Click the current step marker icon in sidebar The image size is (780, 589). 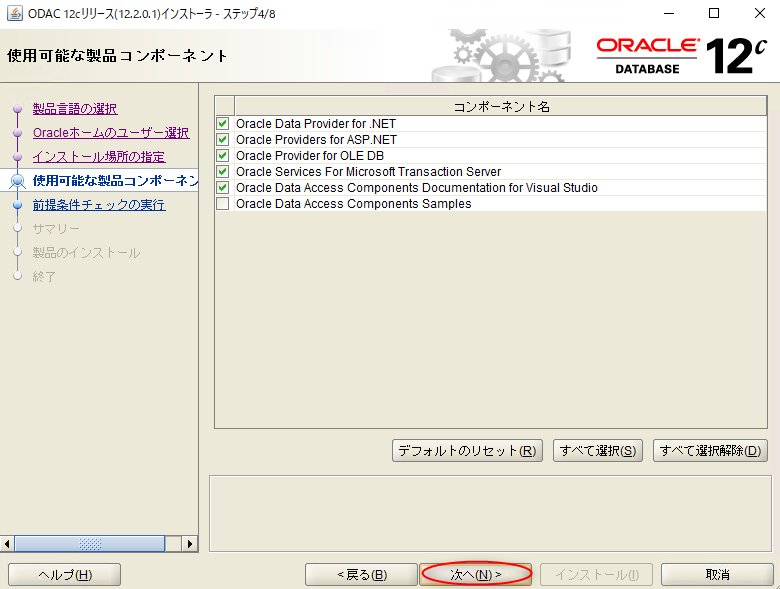[x=18, y=181]
